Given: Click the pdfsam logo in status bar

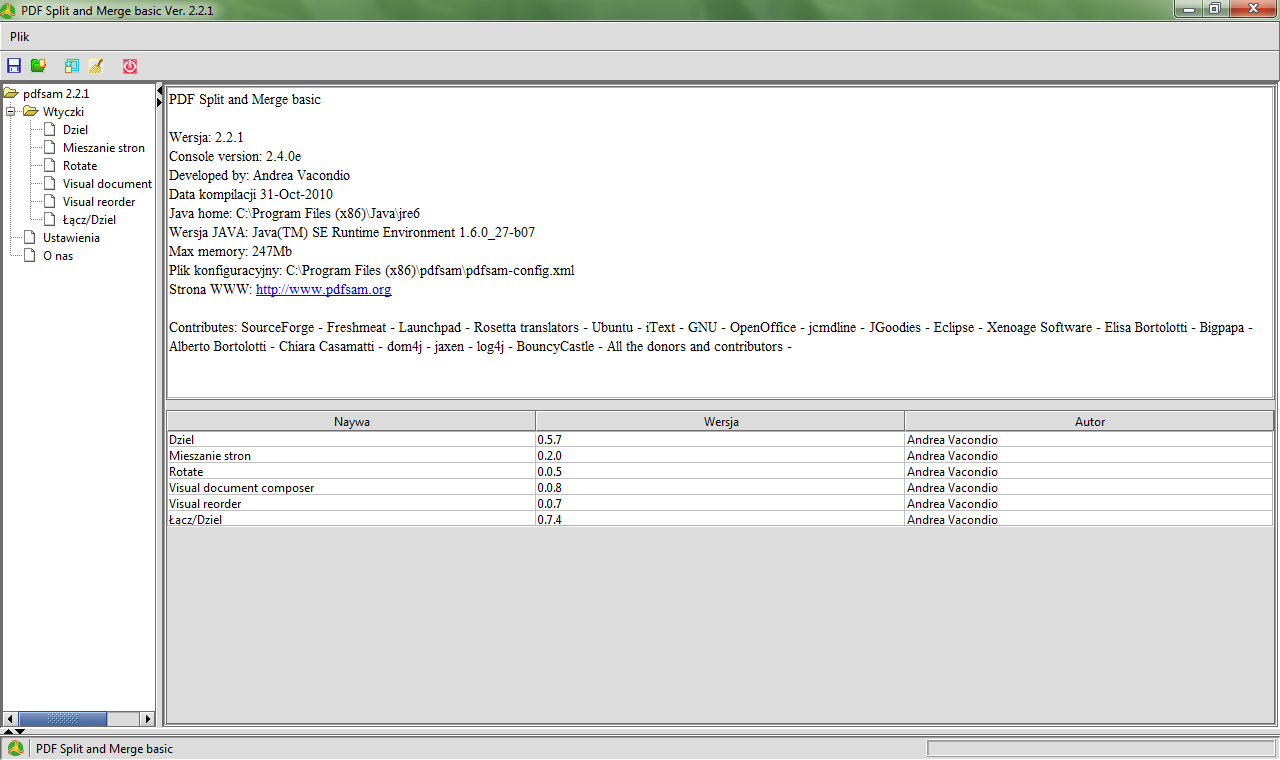Looking at the screenshot, I should [x=15, y=749].
